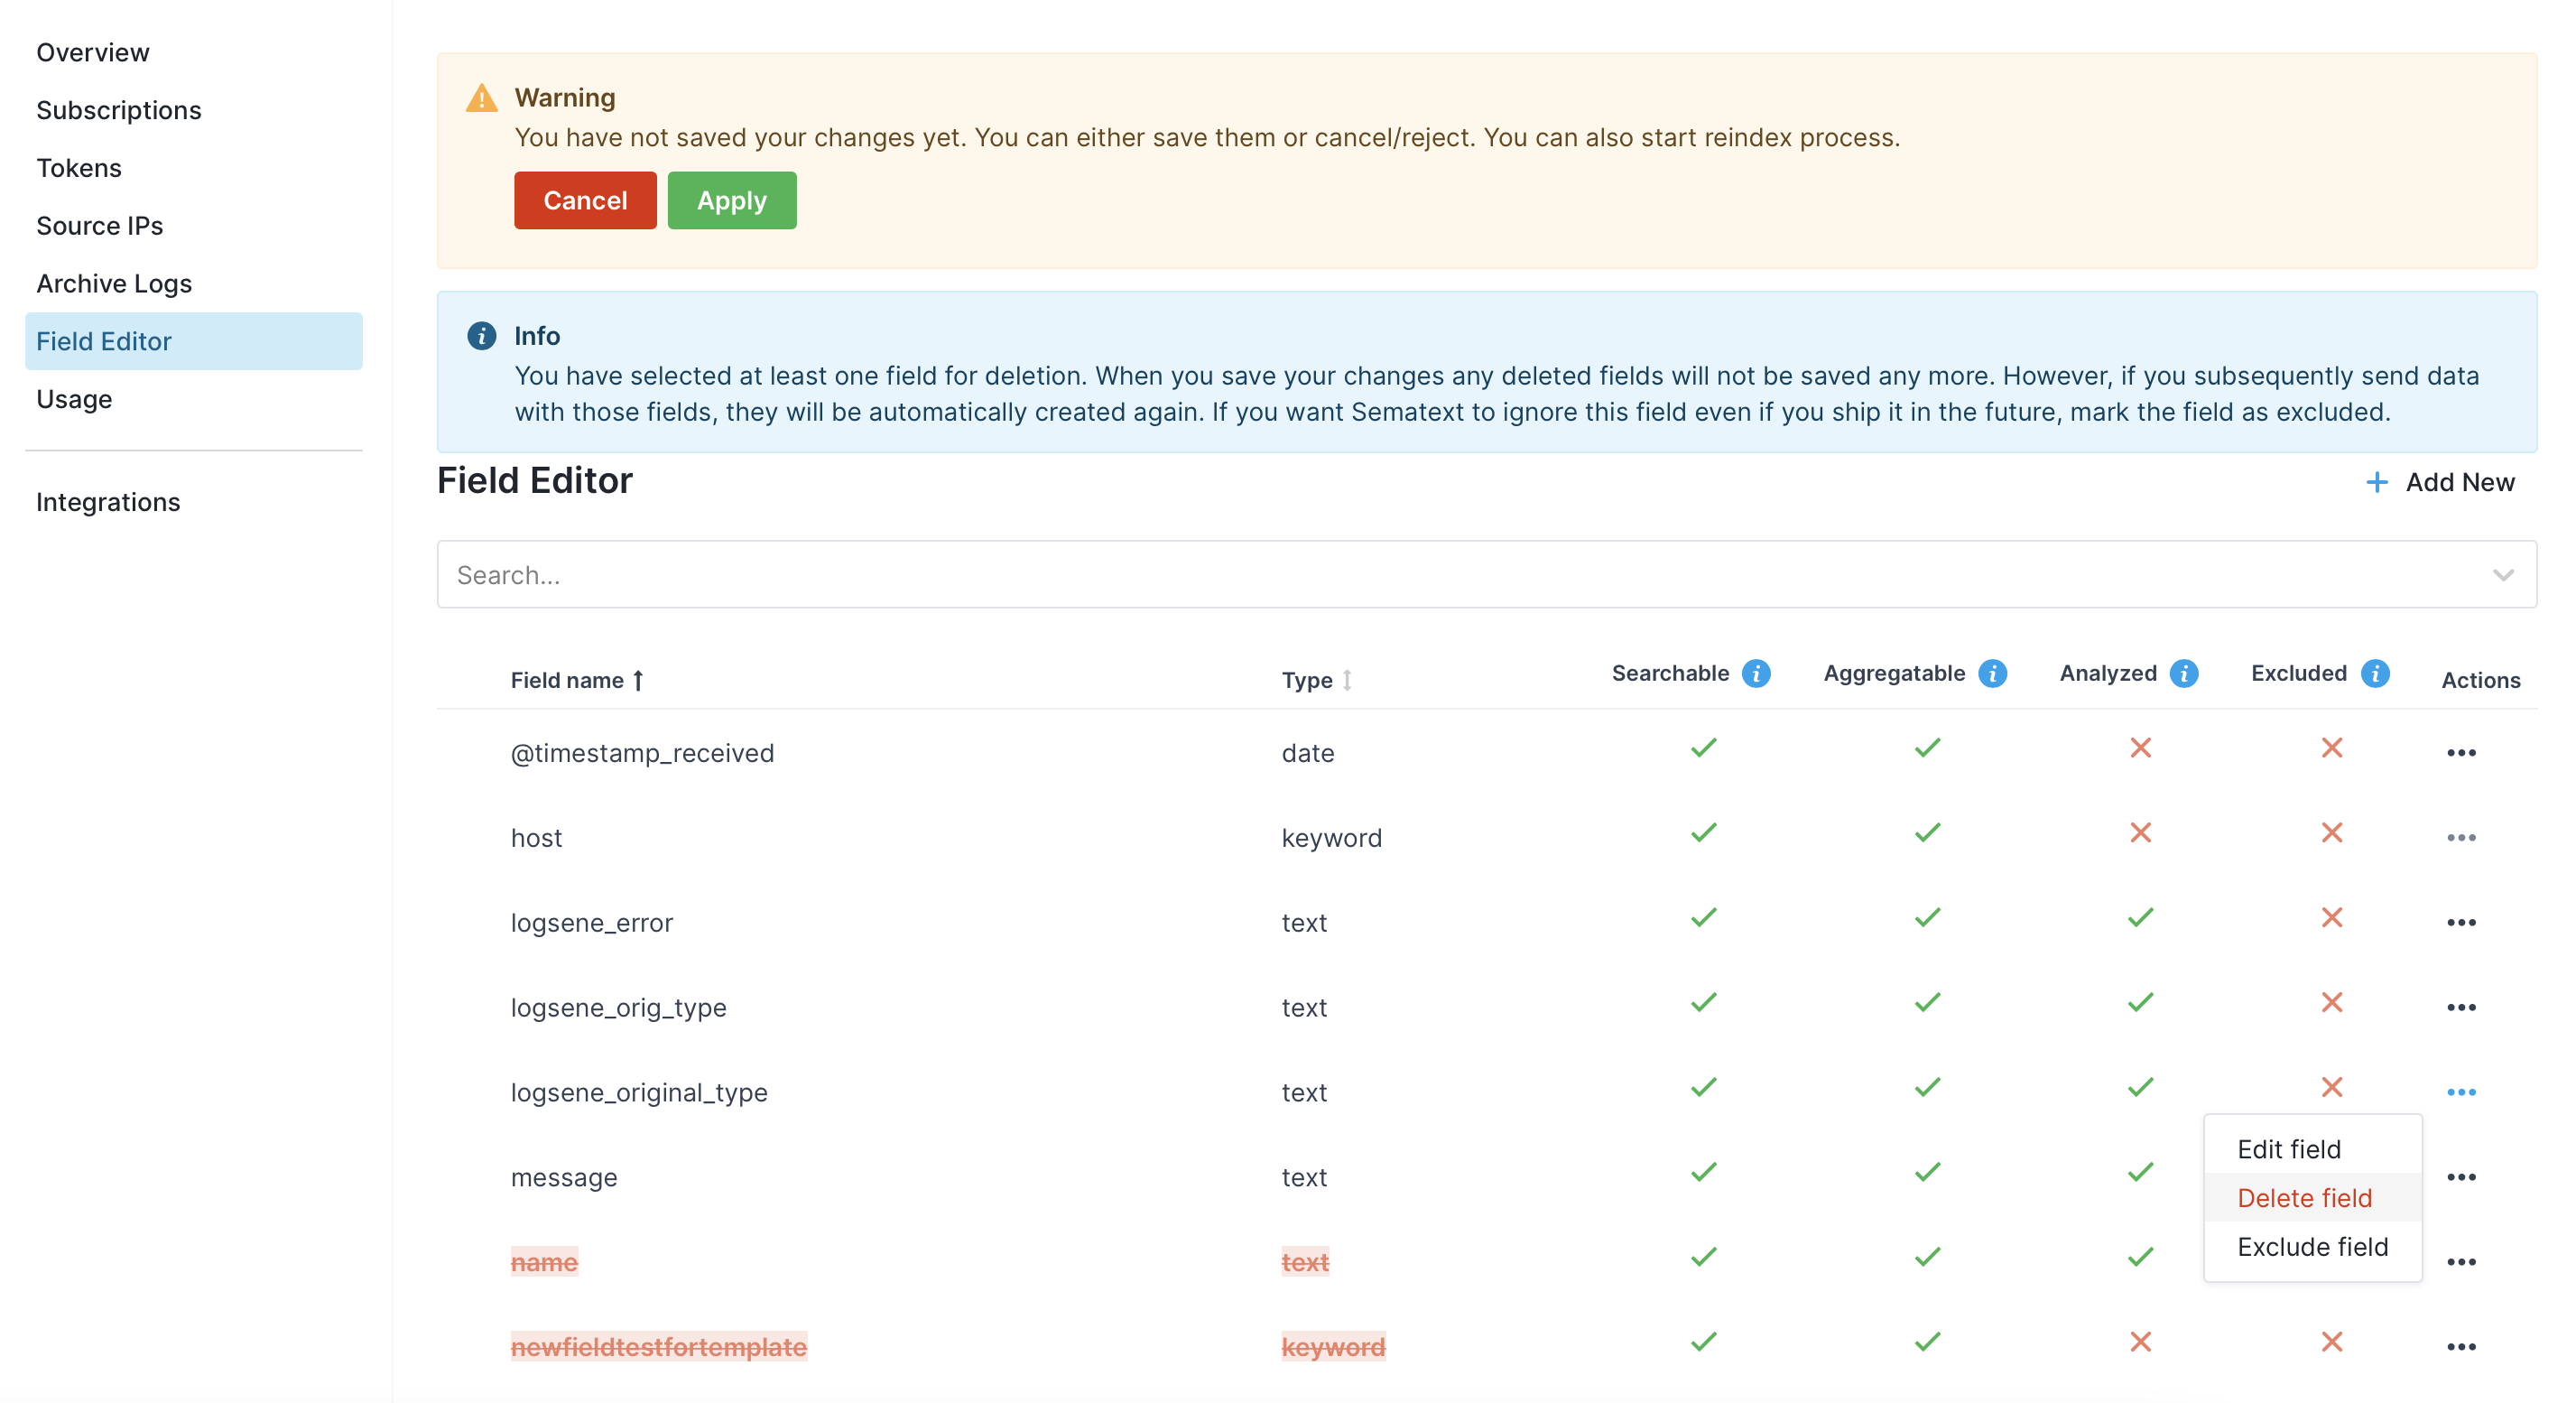Select Delete field from the context menu
2576x1403 pixels.
click(x=2312, y=1198)
